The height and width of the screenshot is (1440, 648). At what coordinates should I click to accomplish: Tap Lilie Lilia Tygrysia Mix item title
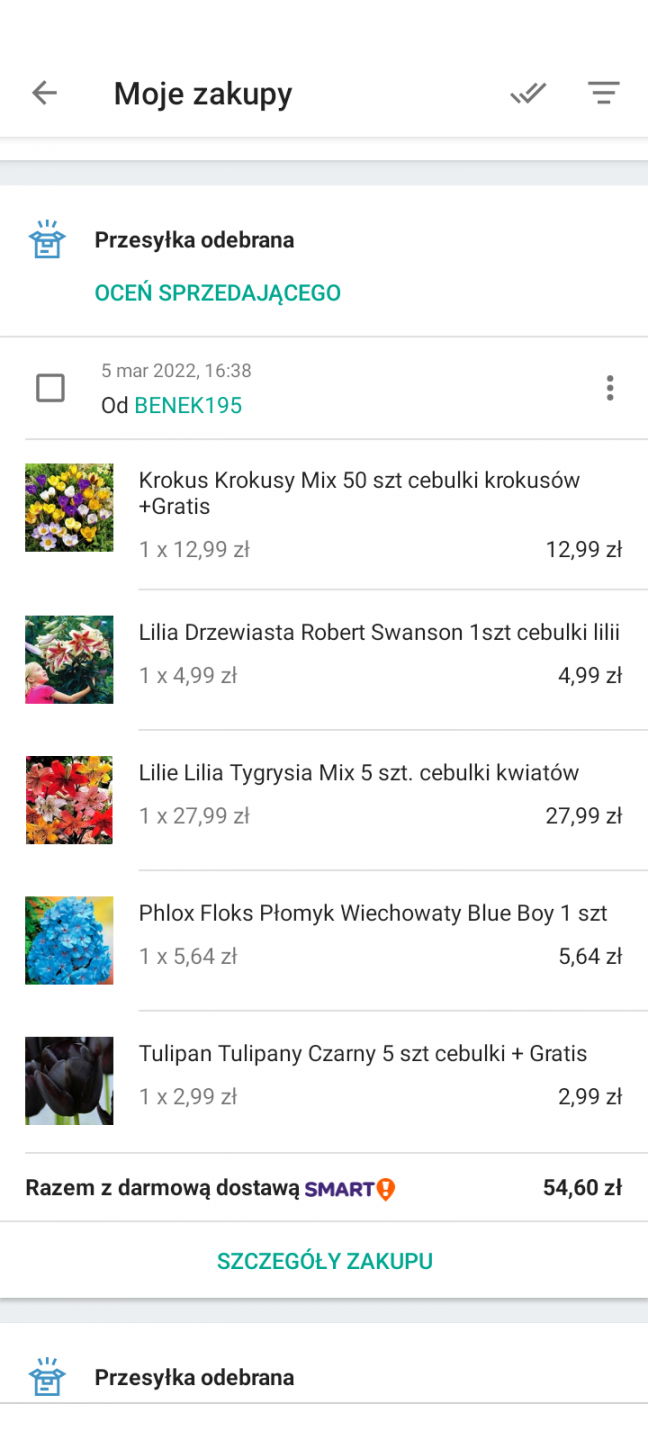coord(359,773)
